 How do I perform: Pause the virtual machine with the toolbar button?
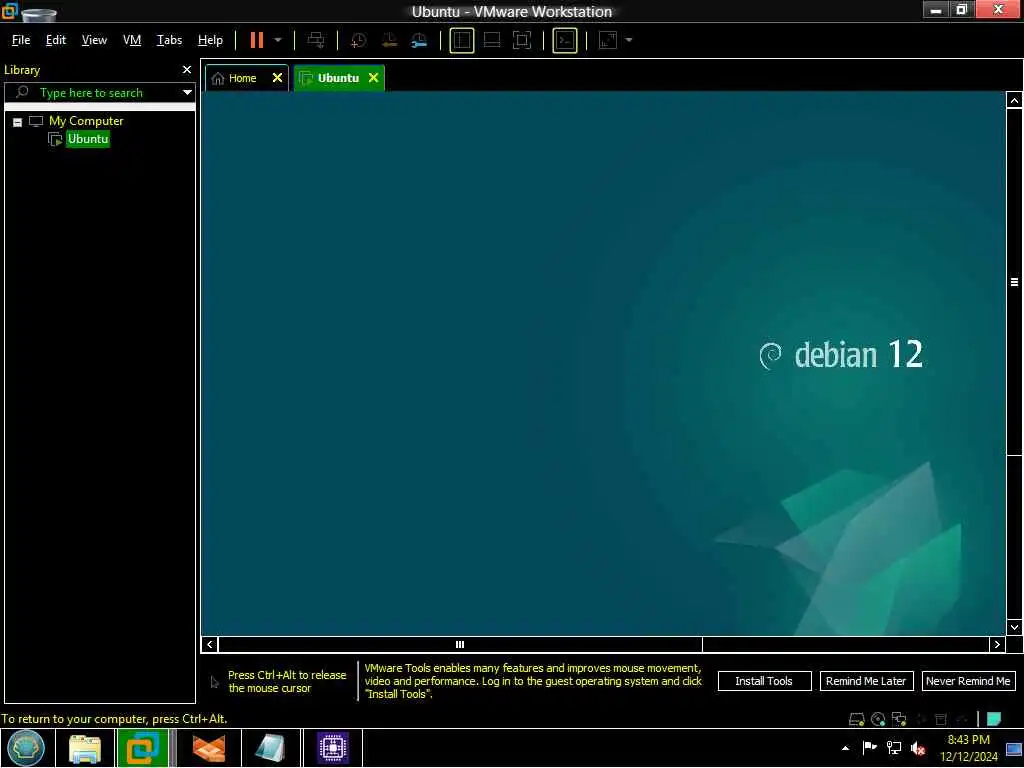point(257,40)
